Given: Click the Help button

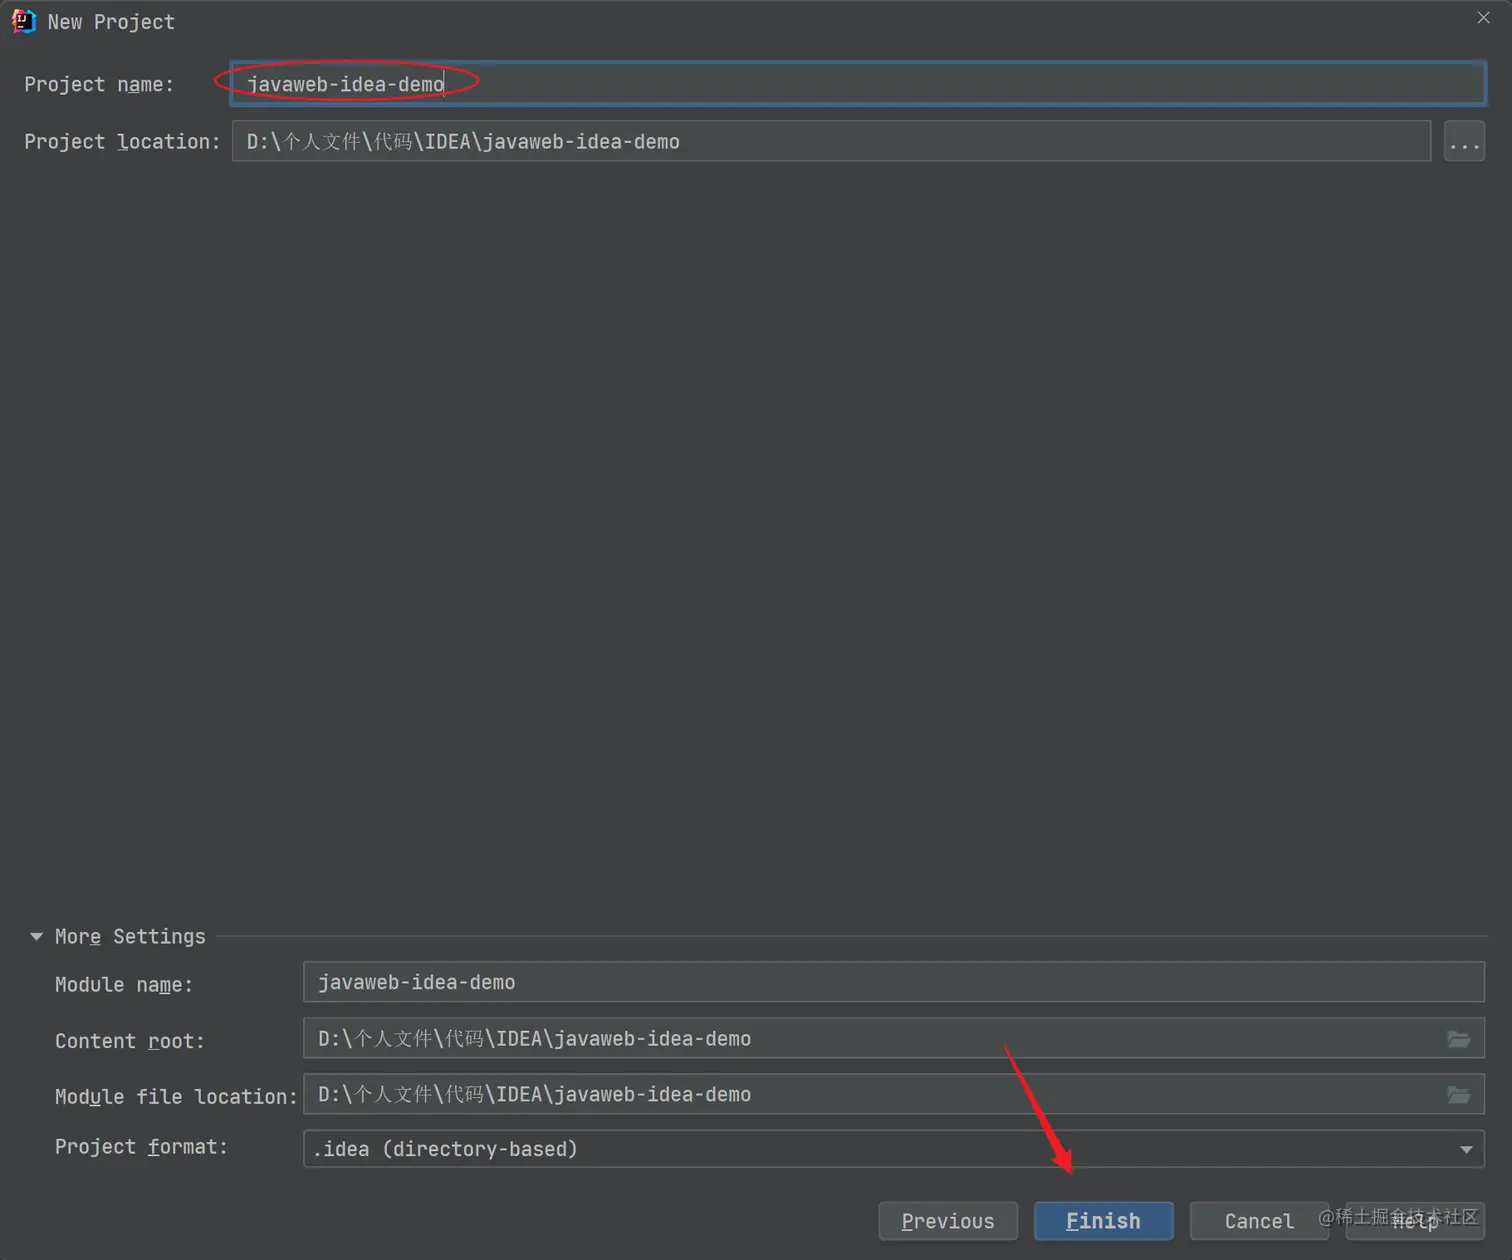Looking at the screenshot, I should [x=1415, y=1221].
